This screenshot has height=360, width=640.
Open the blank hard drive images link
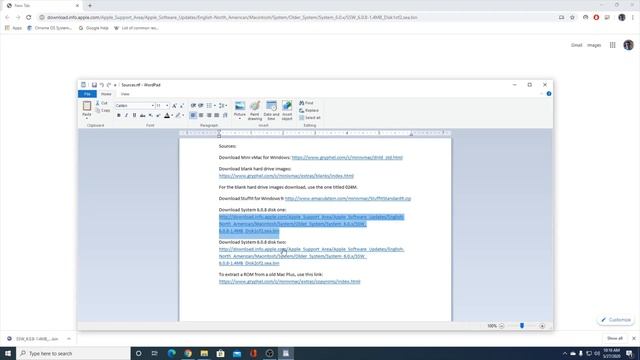pyautogui.click(x=286, y=176)
